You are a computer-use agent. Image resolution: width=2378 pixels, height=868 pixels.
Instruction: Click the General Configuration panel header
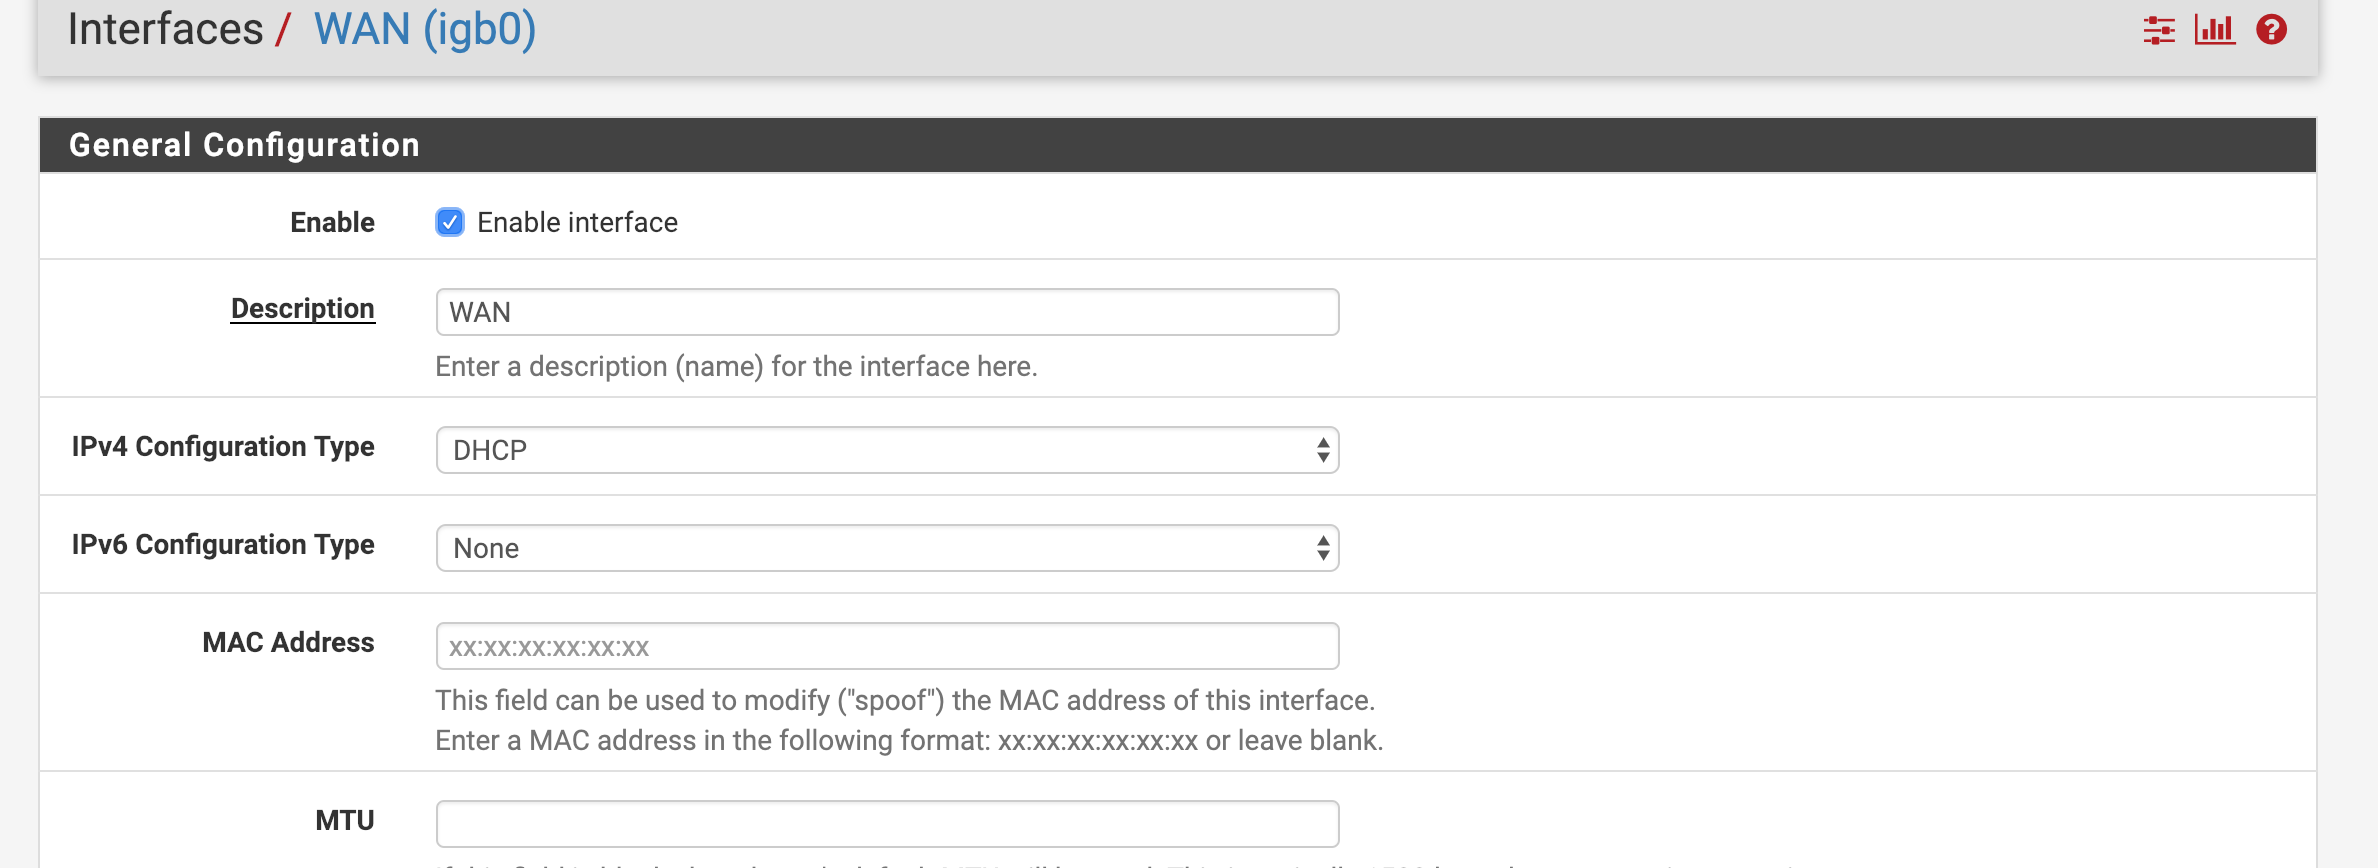[1178, 145]
